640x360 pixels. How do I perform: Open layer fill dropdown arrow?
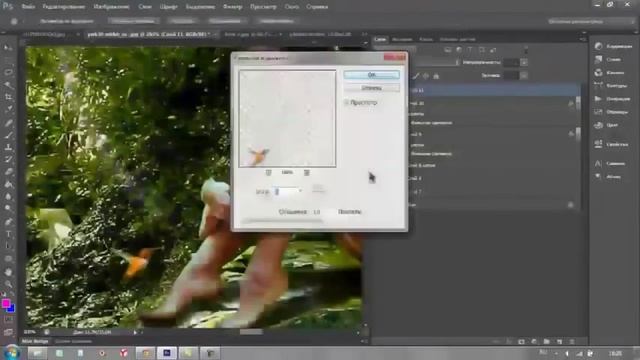pos(524,76)
